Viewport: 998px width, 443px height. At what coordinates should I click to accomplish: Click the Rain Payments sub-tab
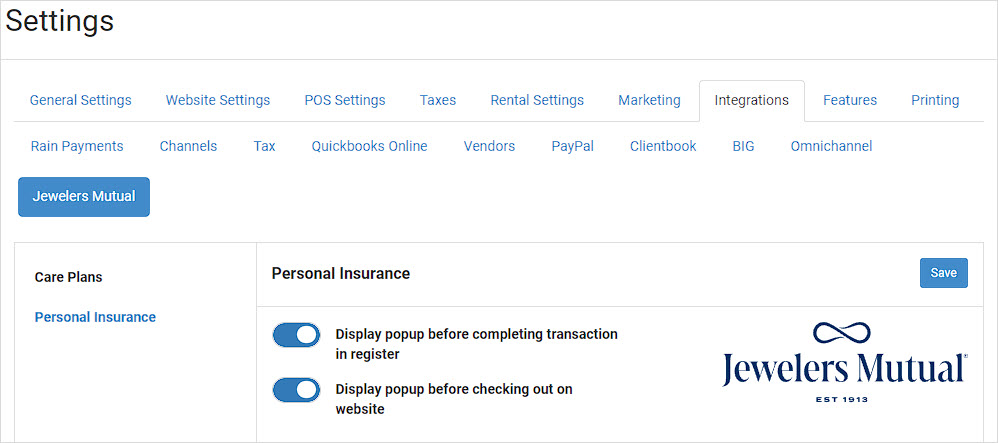point(77,146)
